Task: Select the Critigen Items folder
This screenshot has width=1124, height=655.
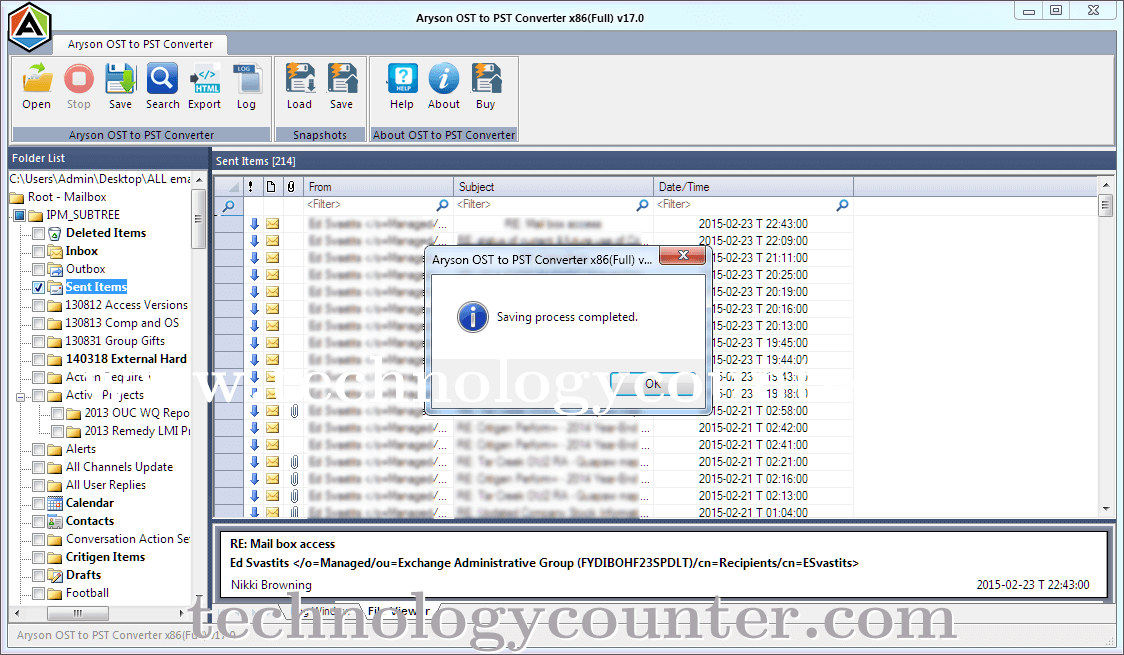Action: pos(105,557)
